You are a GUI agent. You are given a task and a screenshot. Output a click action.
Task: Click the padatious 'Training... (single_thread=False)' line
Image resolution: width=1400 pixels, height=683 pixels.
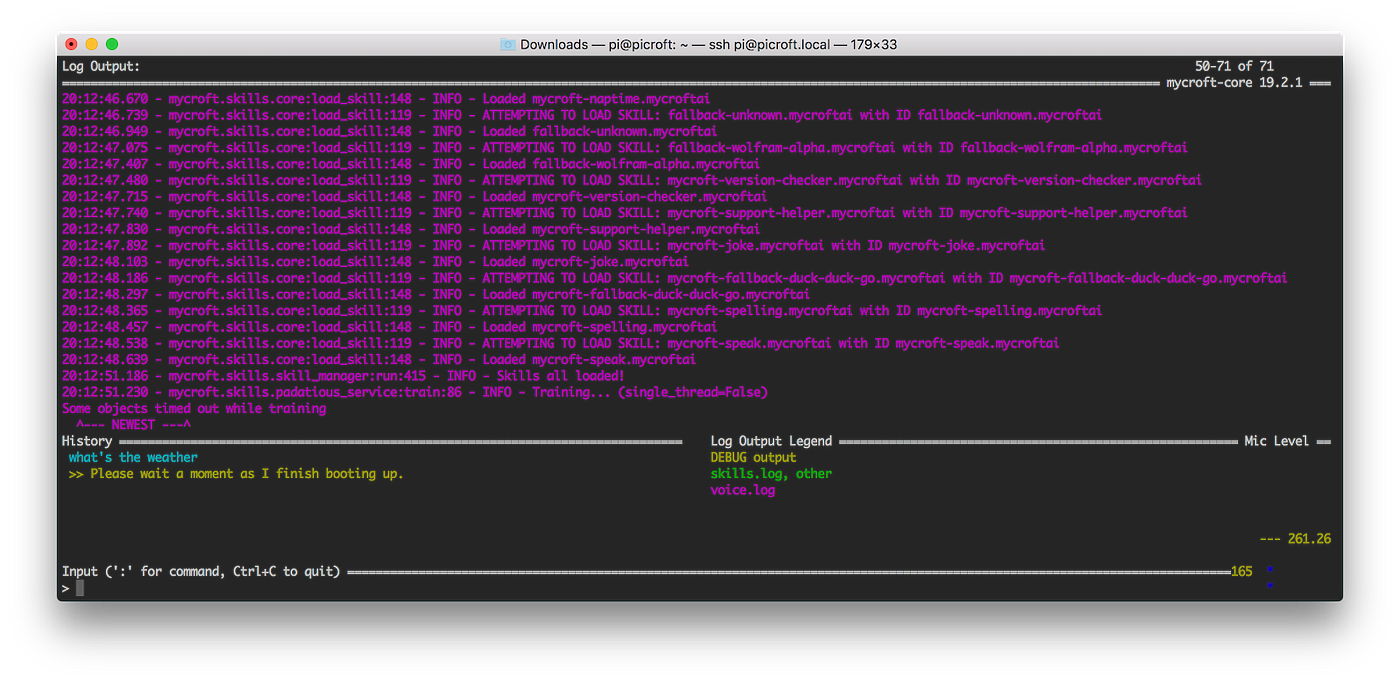click(415, 392)
